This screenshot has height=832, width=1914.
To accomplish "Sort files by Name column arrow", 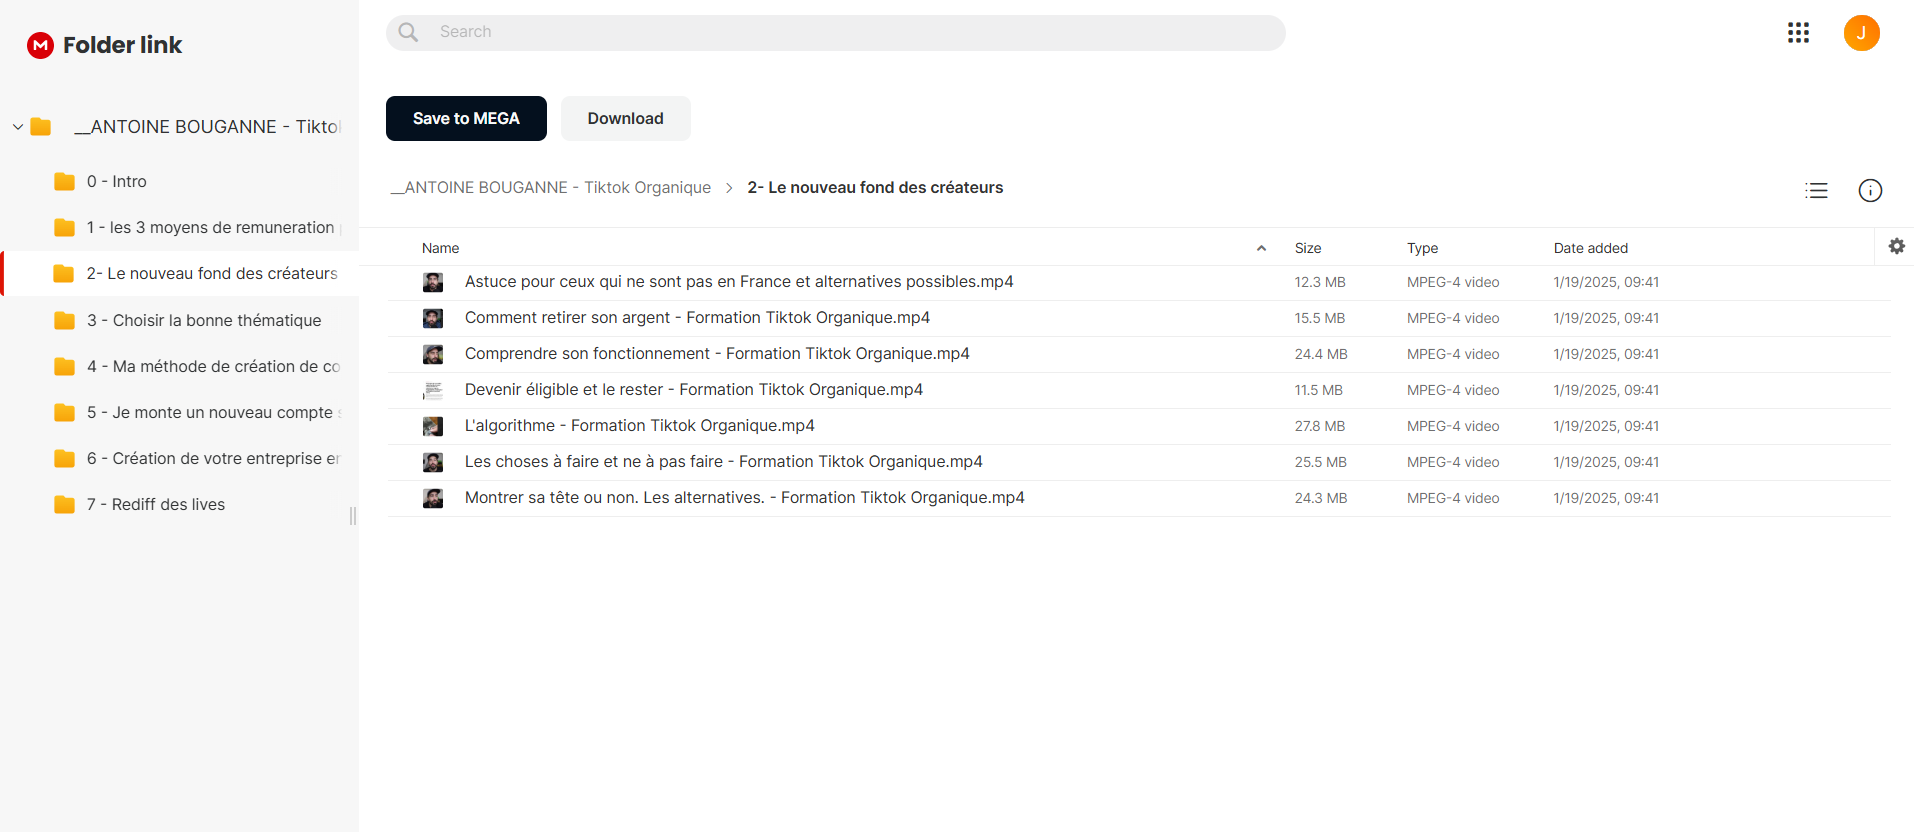I will coord(1261,248).
